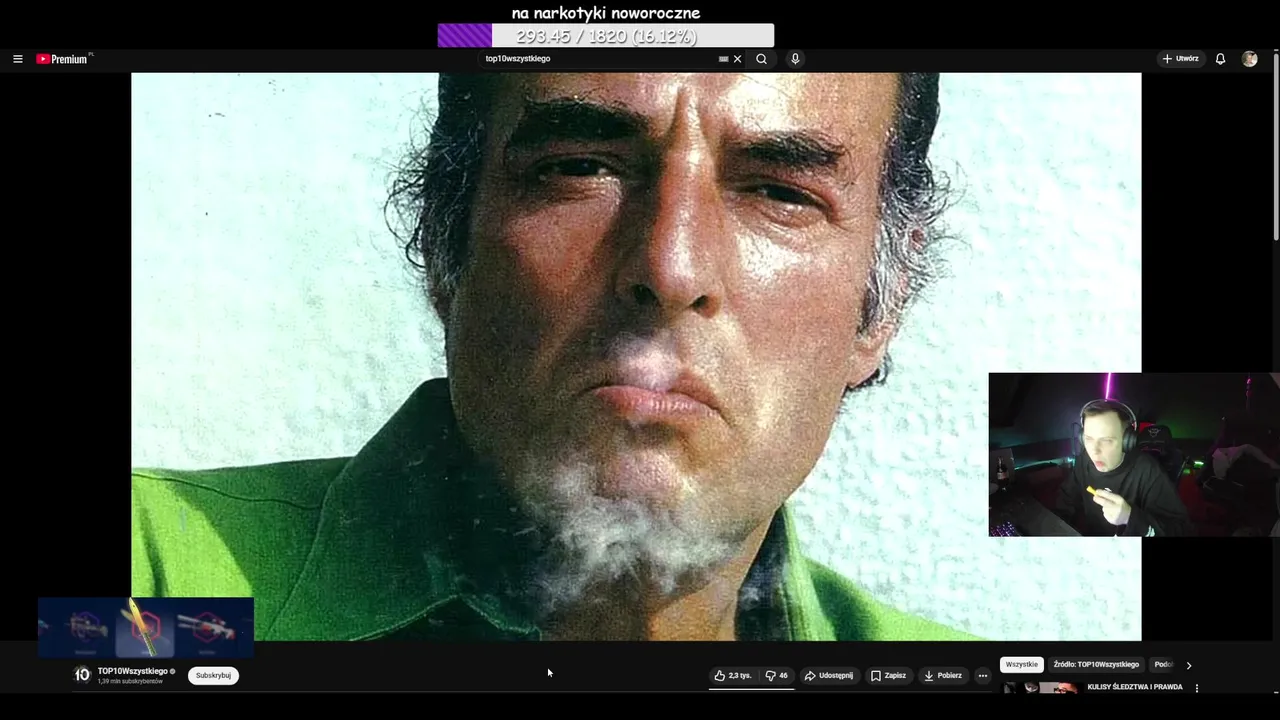This screenshot has width=1280, height=720.
Task: Open TOP10Wszystkiego channel avatar
Action: (82, 675)
